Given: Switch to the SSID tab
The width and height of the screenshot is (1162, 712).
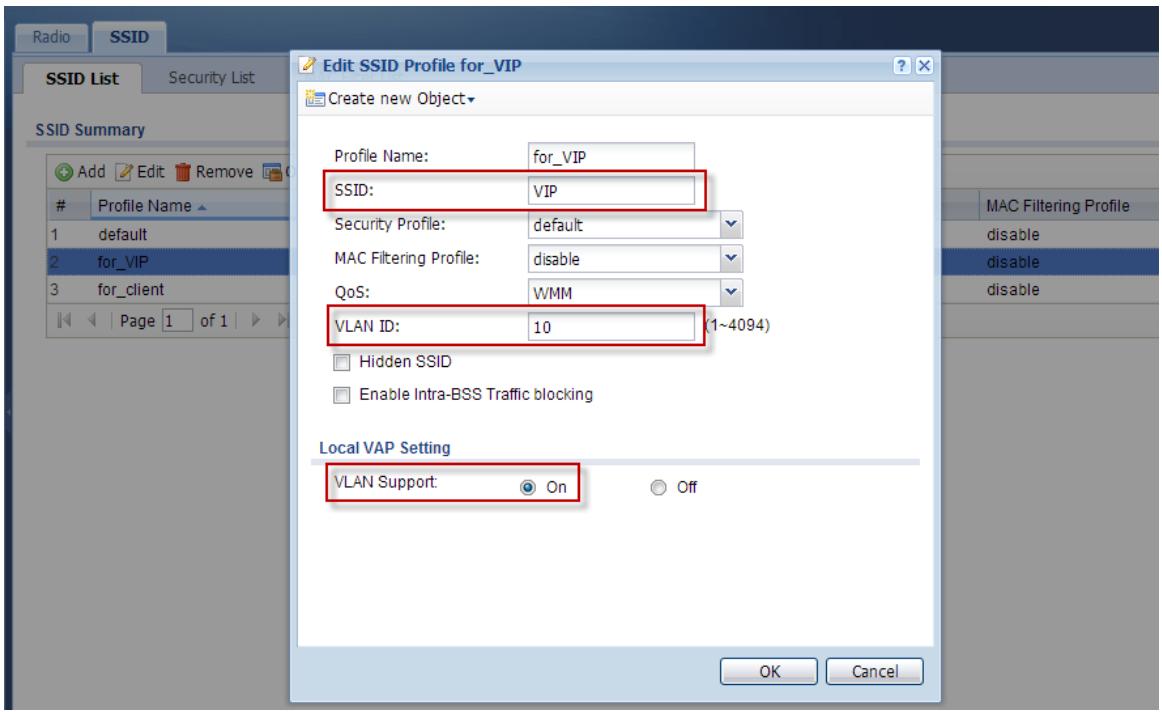Looking at the screenshot, I should pyautogui.click(x=129, y=37).
